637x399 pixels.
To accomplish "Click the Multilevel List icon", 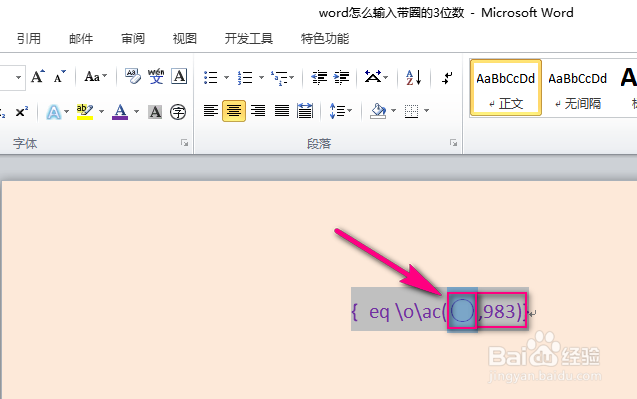I will tap(279, 77).
